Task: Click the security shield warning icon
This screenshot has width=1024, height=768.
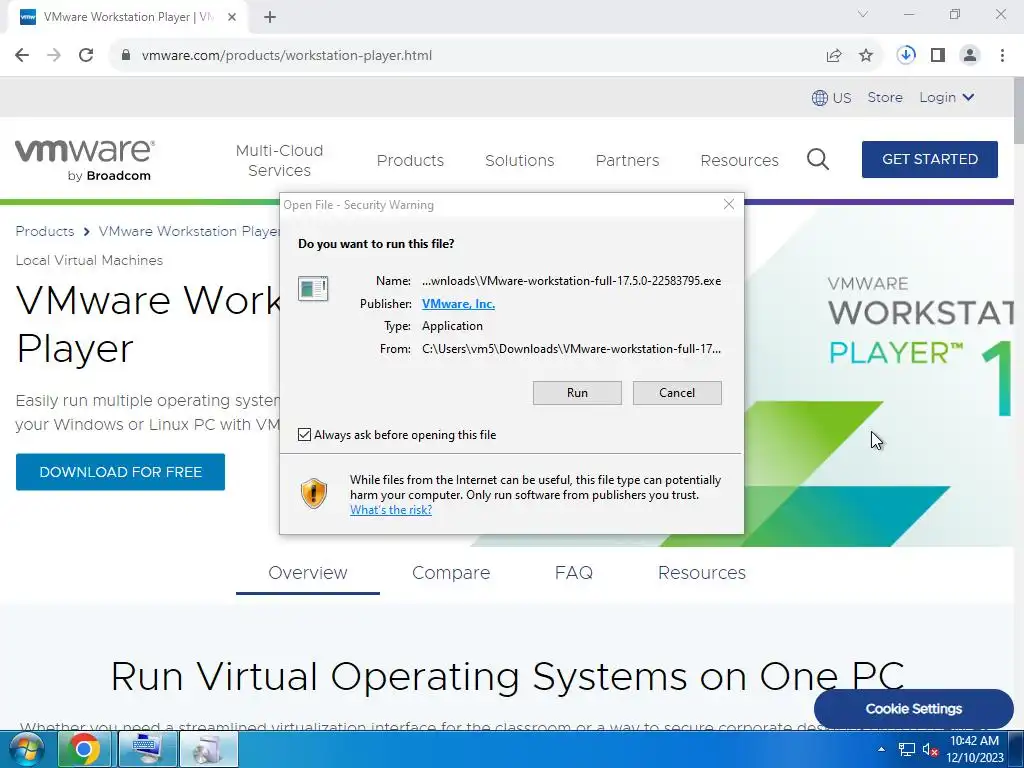Action: [x=313, y=493]
